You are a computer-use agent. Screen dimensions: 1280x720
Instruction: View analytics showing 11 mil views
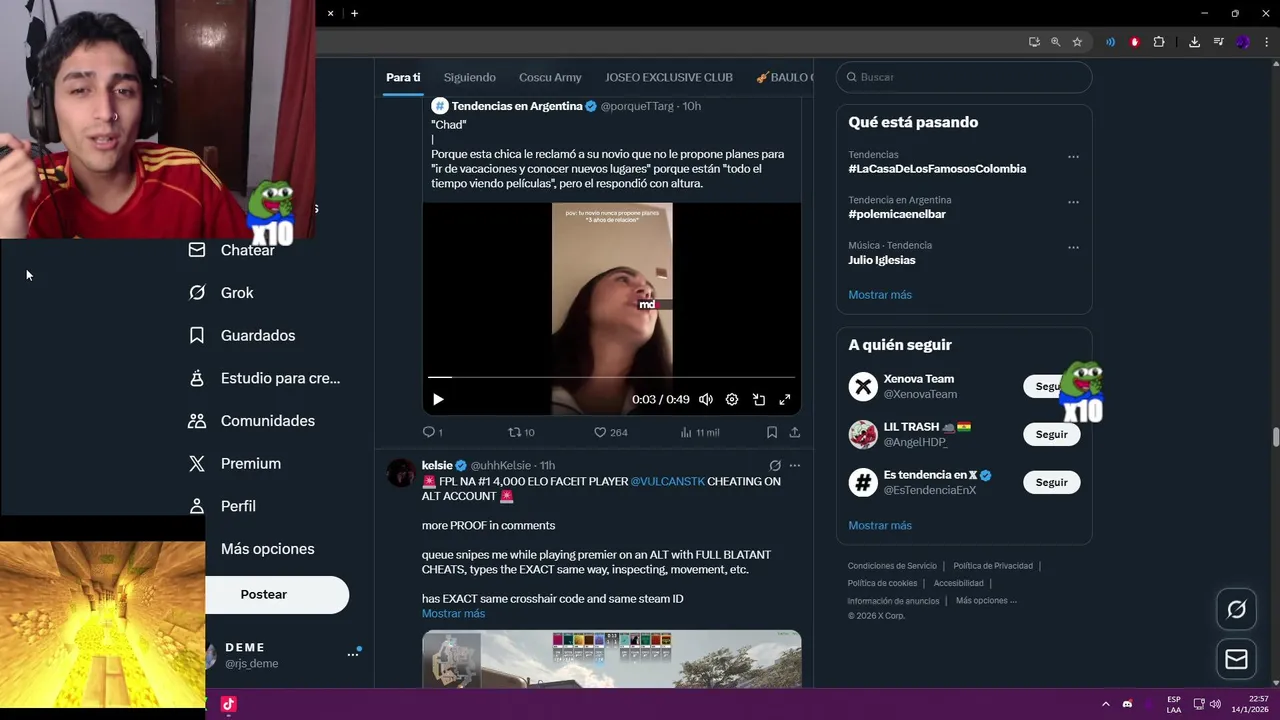699,432
